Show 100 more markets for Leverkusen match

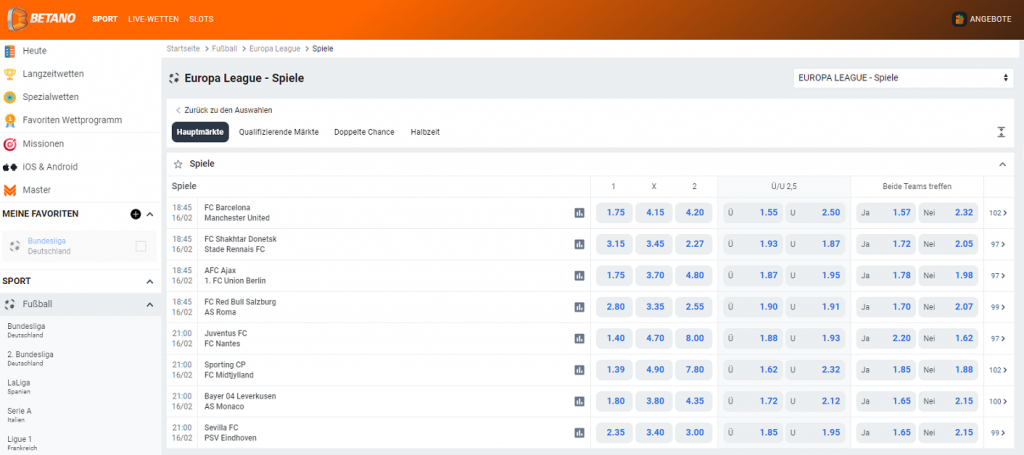point(998,401)
